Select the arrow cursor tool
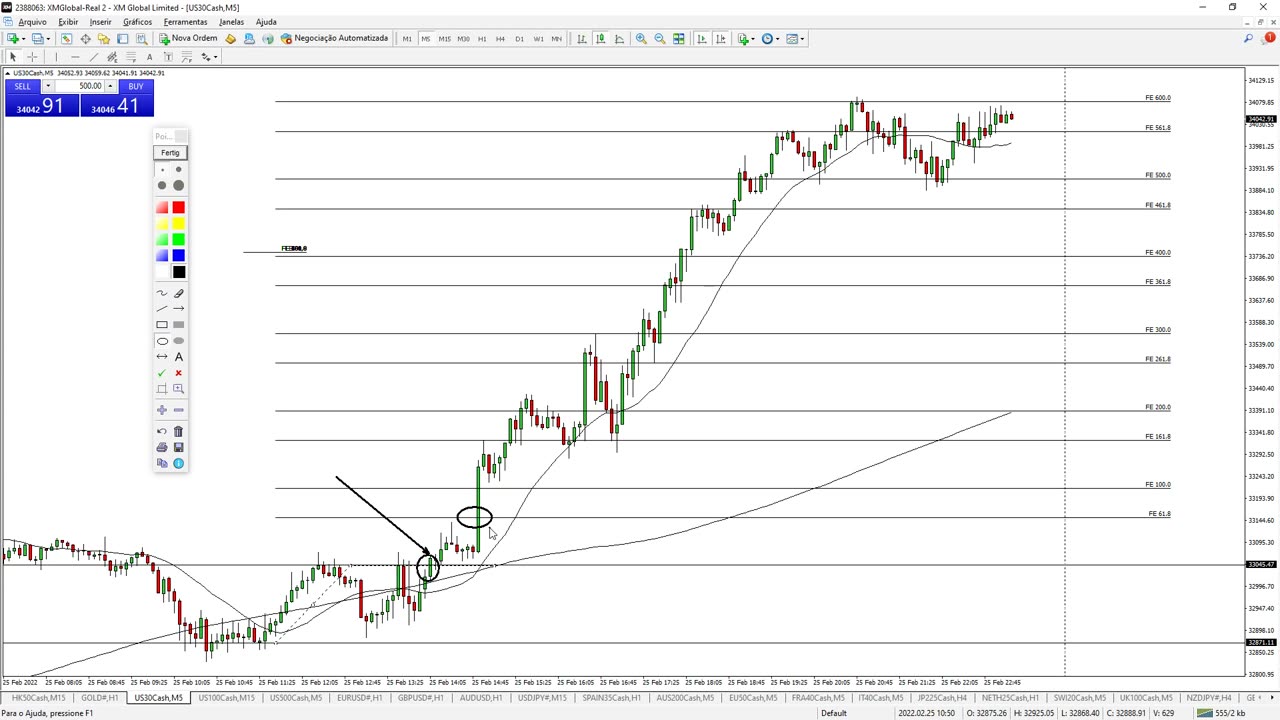This screenshot has height=720, width=1280. click(x=13, y=57)
